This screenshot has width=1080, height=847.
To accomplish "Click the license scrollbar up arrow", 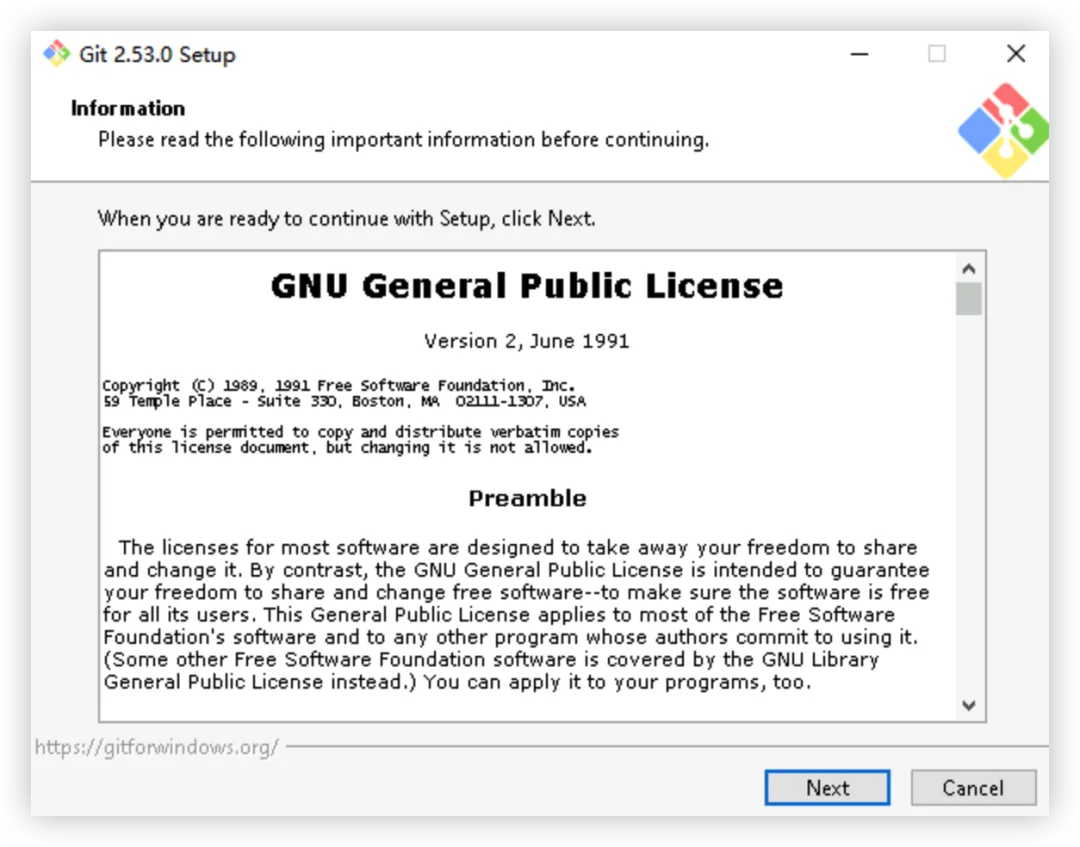I will point(969,269).
